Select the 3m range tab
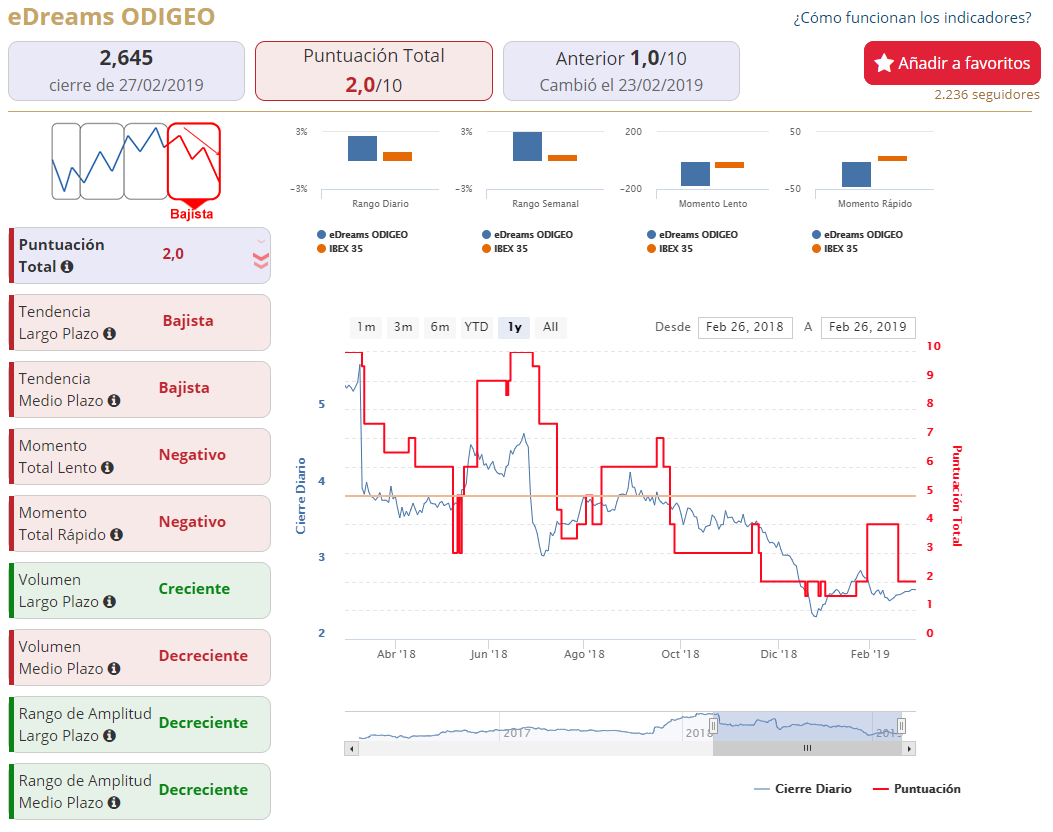The image size is (1053, 832). [x=403, y=327]
